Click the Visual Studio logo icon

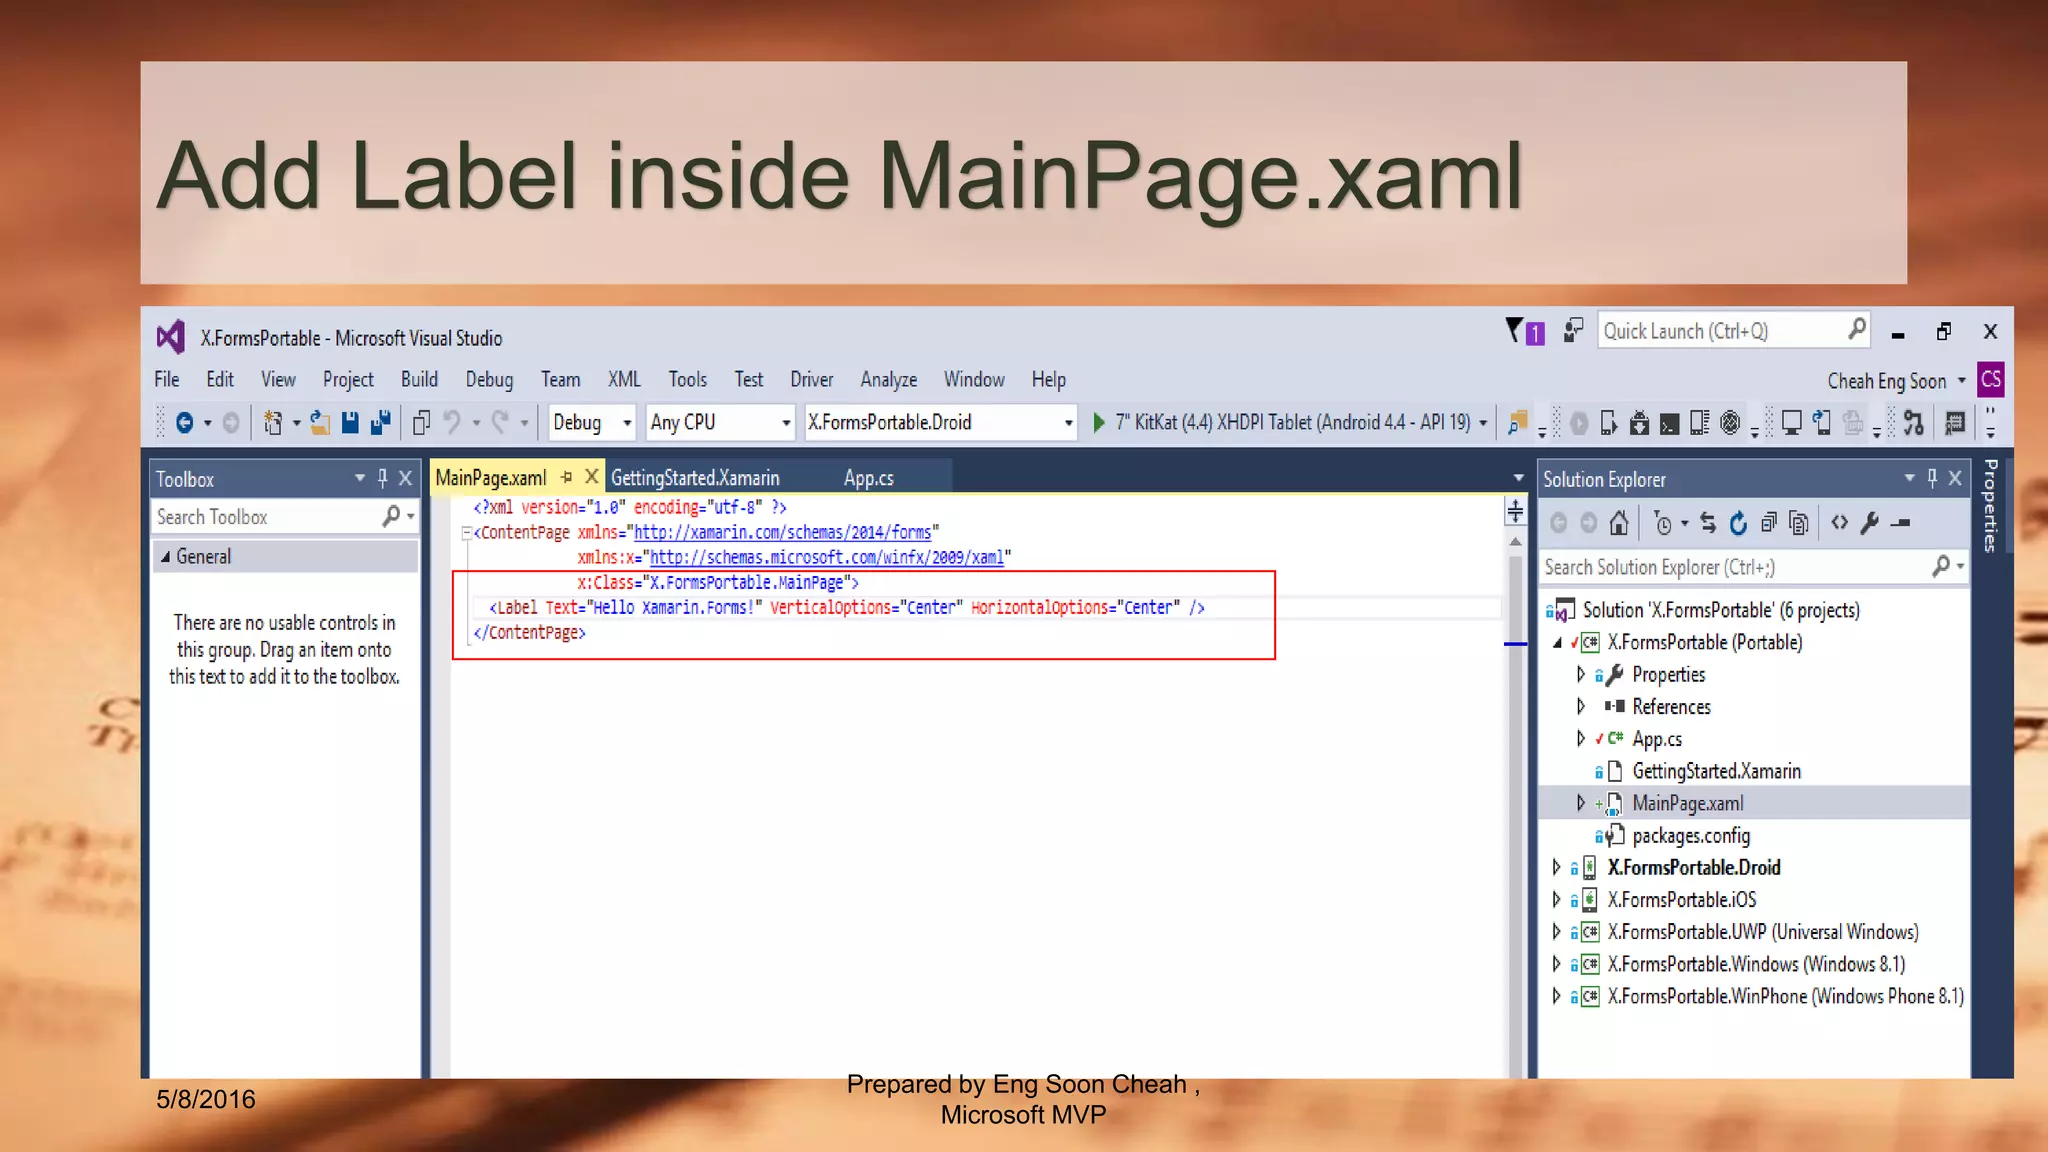tap(171, 337)
